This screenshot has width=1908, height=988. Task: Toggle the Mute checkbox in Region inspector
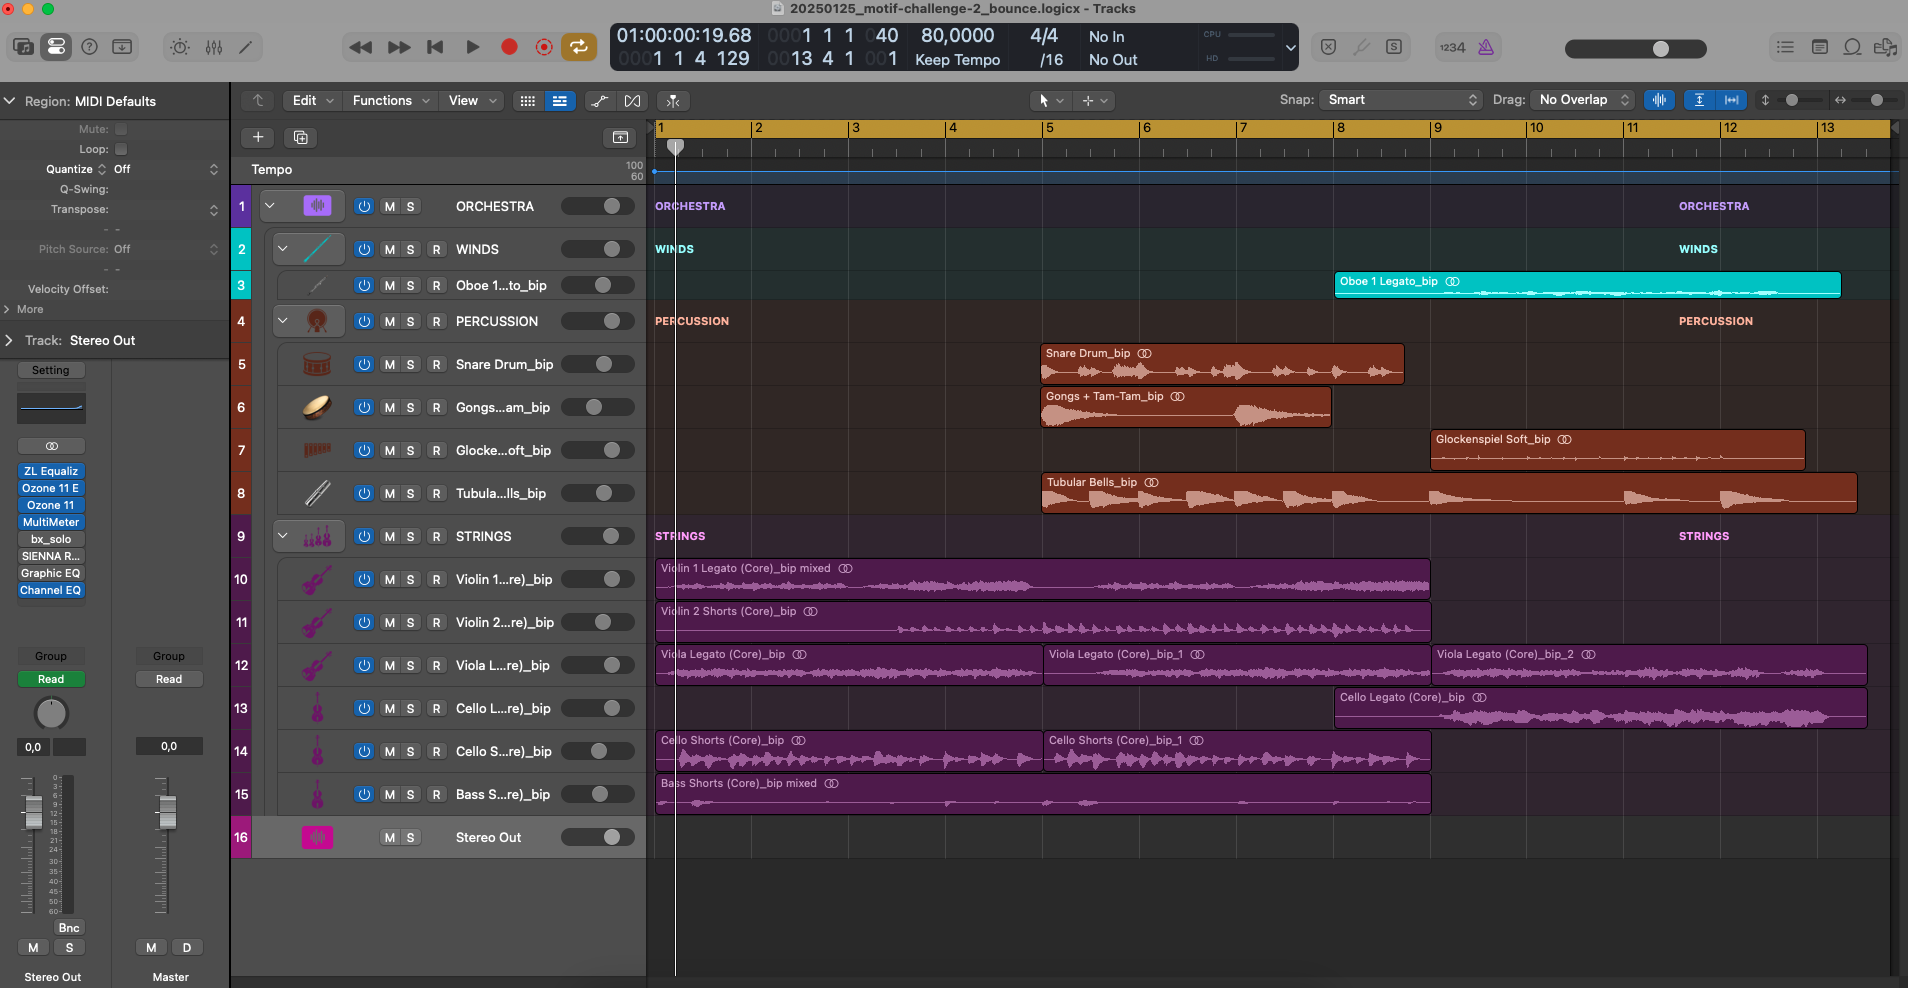click(121, 129)
